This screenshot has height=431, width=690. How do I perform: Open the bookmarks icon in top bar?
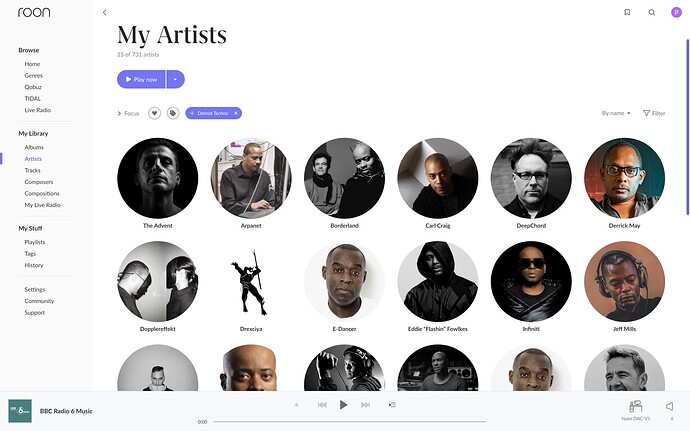[x=627, y=12]
